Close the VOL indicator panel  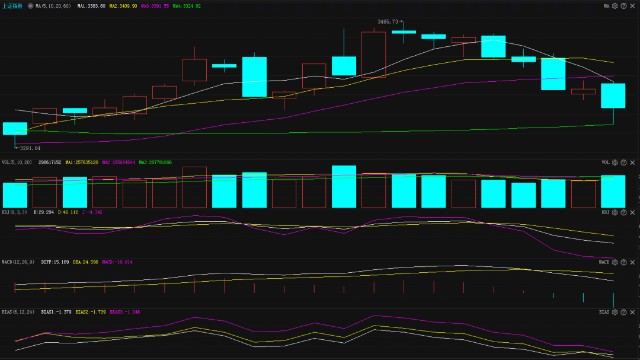[x=633, y=162]
